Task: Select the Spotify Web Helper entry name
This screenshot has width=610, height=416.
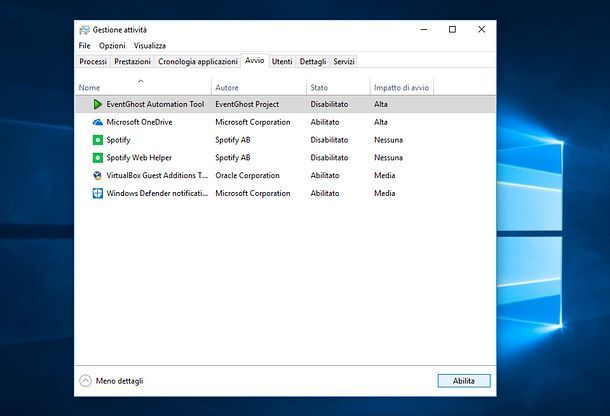Action: [x=139, y=158]
